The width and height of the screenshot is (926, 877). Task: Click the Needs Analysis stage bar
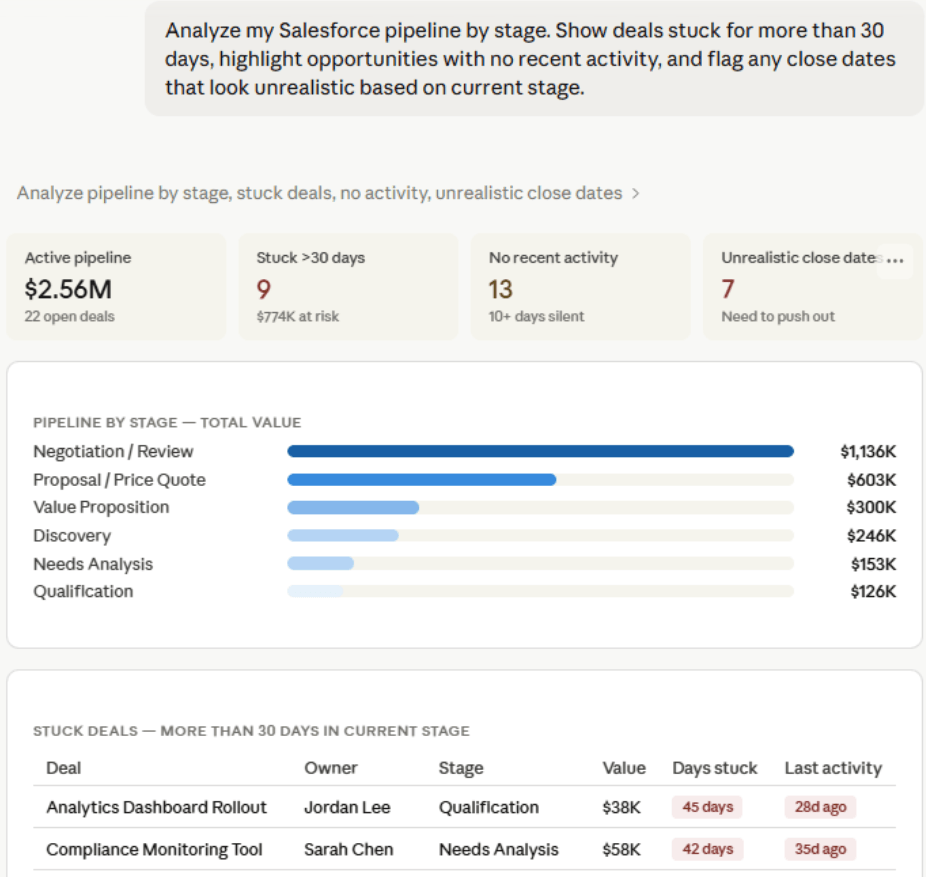point(321,563)
